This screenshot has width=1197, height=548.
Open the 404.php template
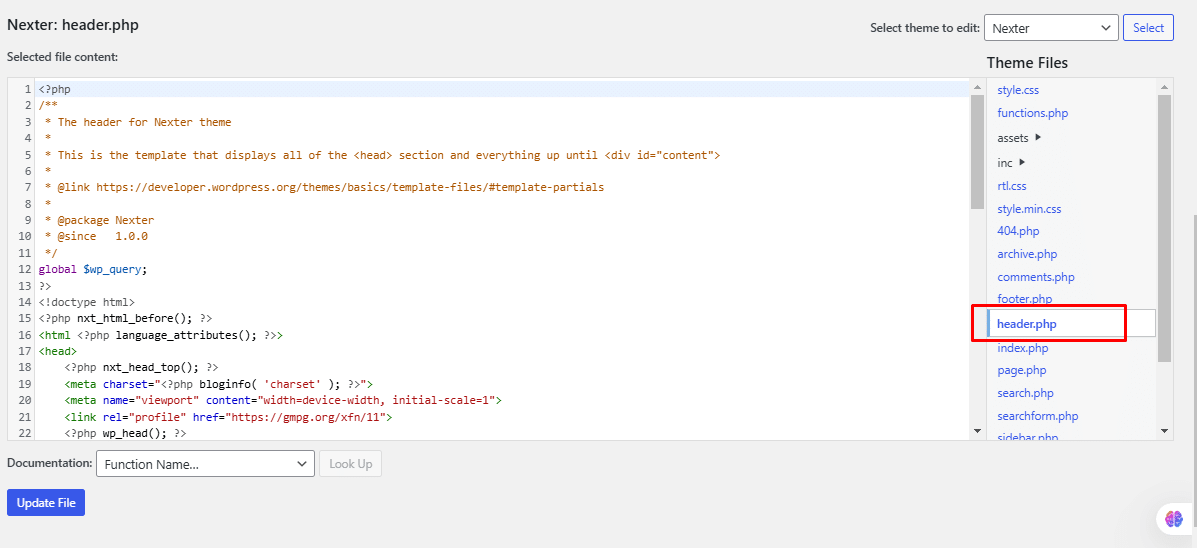[x=1018, y=231]
